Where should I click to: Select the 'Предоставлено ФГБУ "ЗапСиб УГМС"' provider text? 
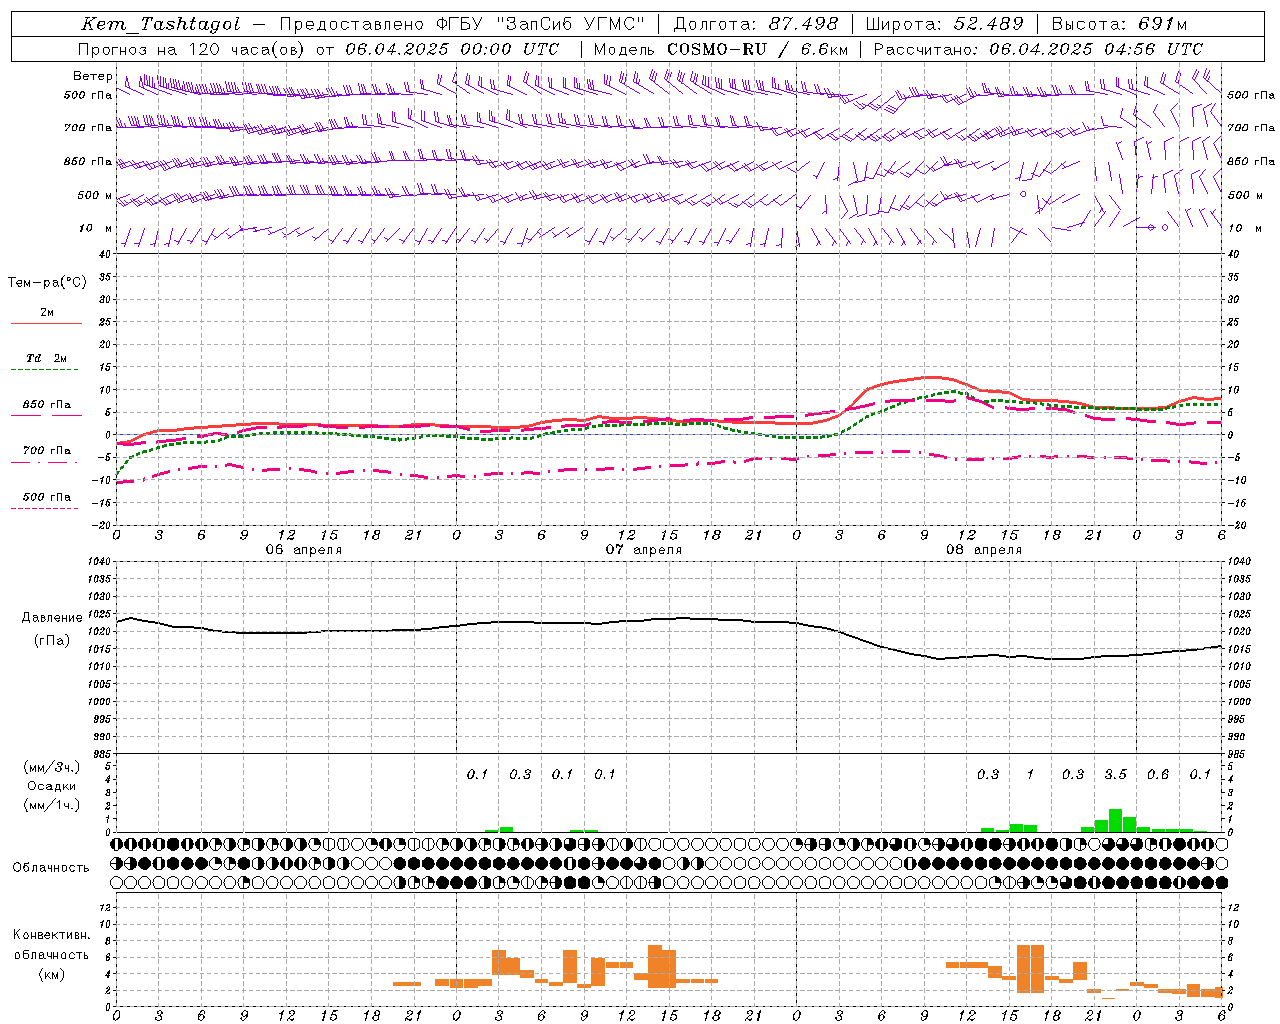pyautogui.click(x=462, y=24)
